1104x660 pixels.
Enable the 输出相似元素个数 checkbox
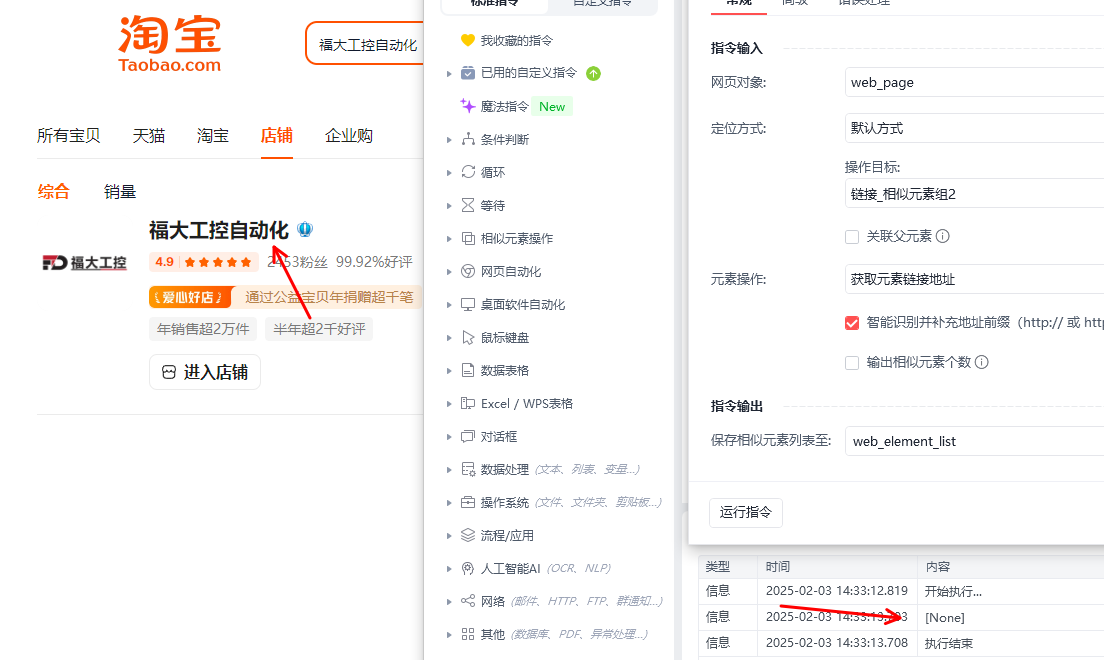(852, 363)
